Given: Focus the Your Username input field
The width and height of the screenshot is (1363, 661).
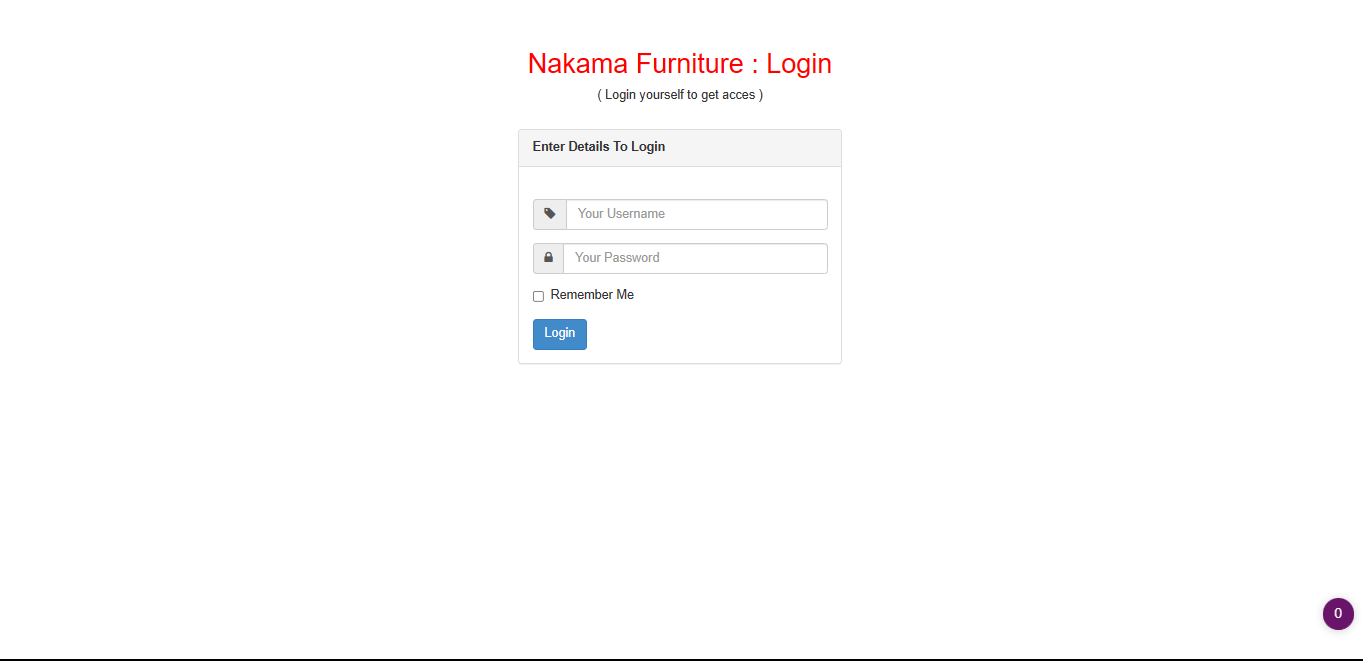Looking at the screenshot, I should [696, 214].
